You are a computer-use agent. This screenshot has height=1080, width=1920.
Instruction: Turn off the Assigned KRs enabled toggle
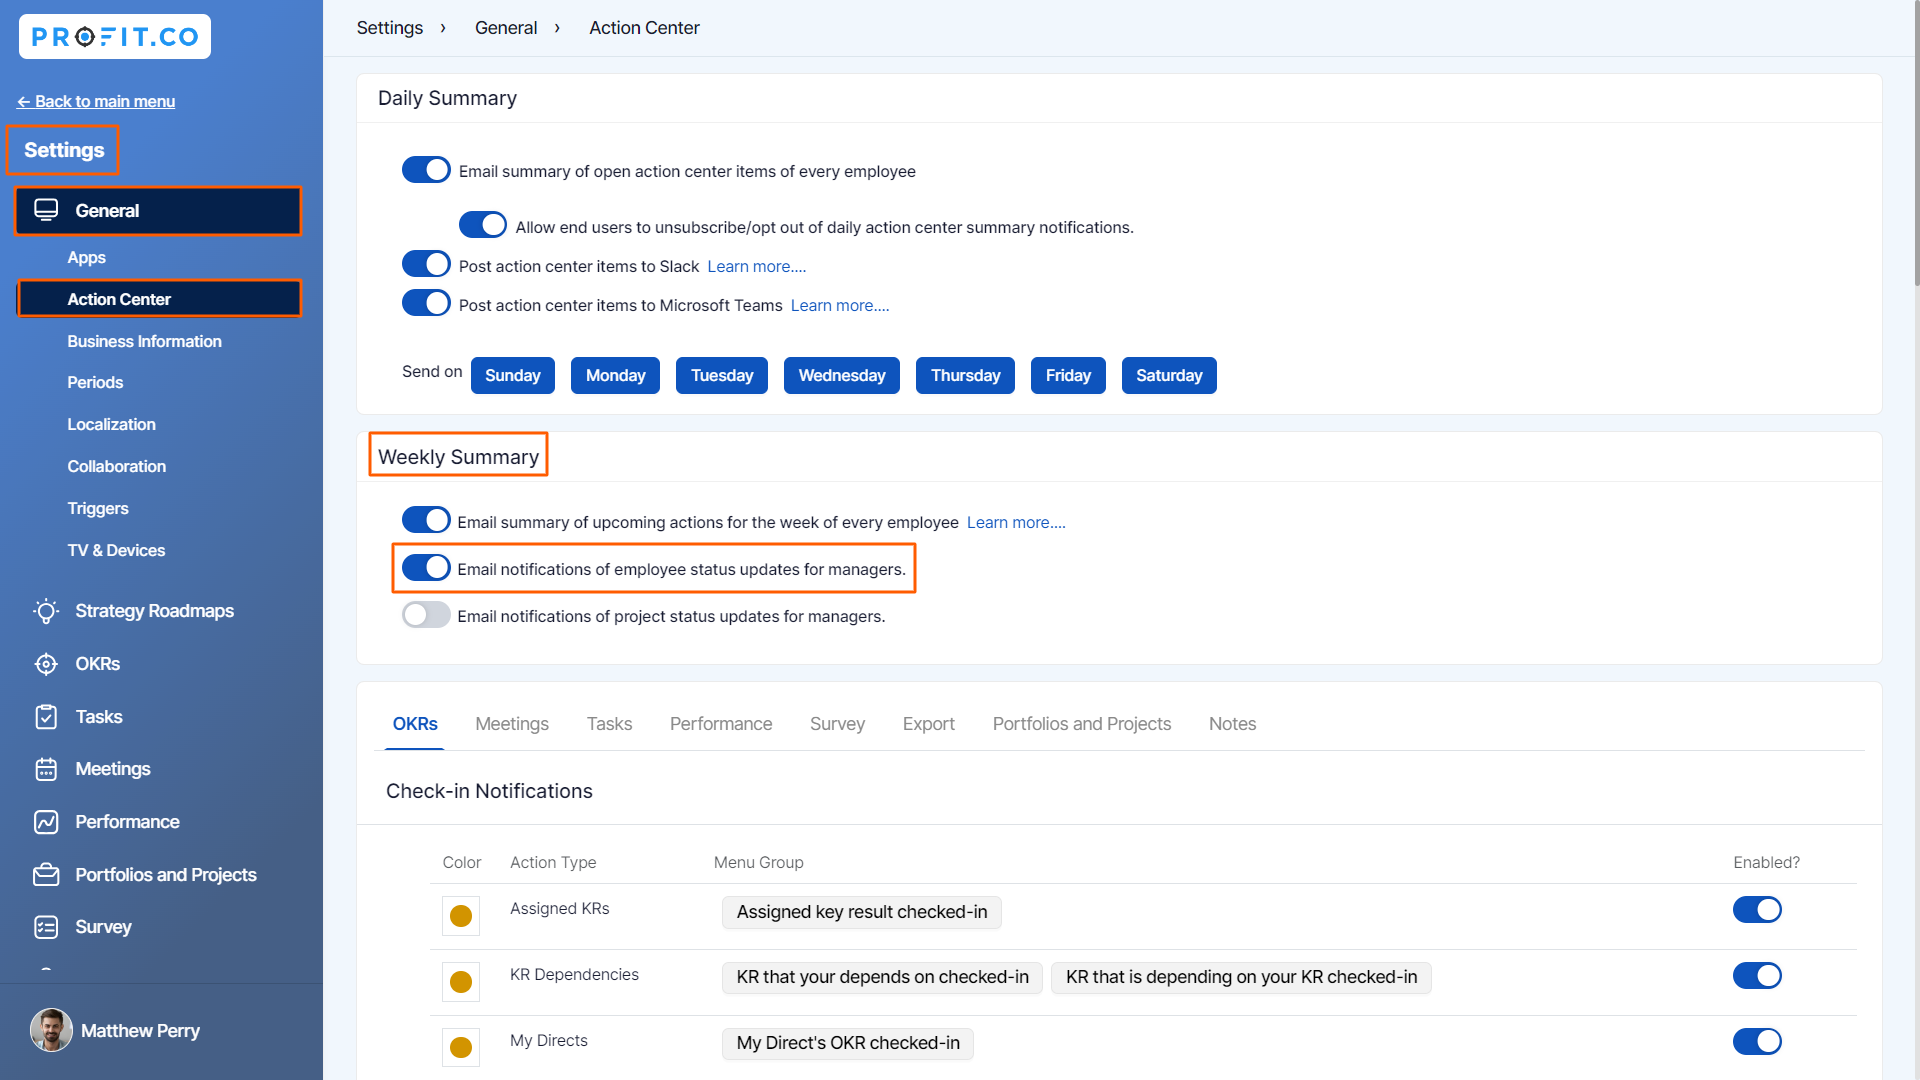pos(1757,910)
